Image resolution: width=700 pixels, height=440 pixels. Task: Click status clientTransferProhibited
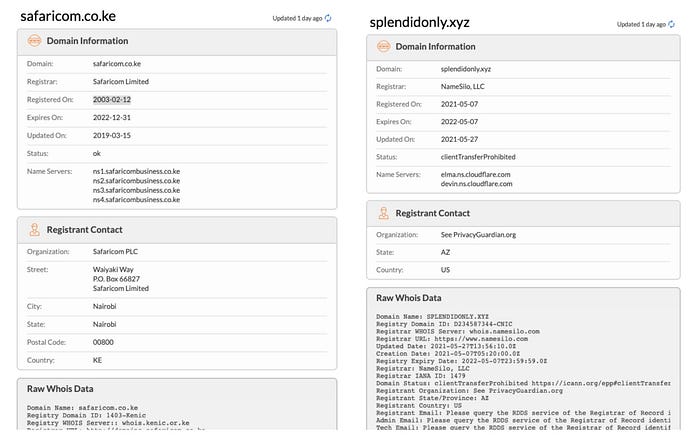[x=478, y=157]
